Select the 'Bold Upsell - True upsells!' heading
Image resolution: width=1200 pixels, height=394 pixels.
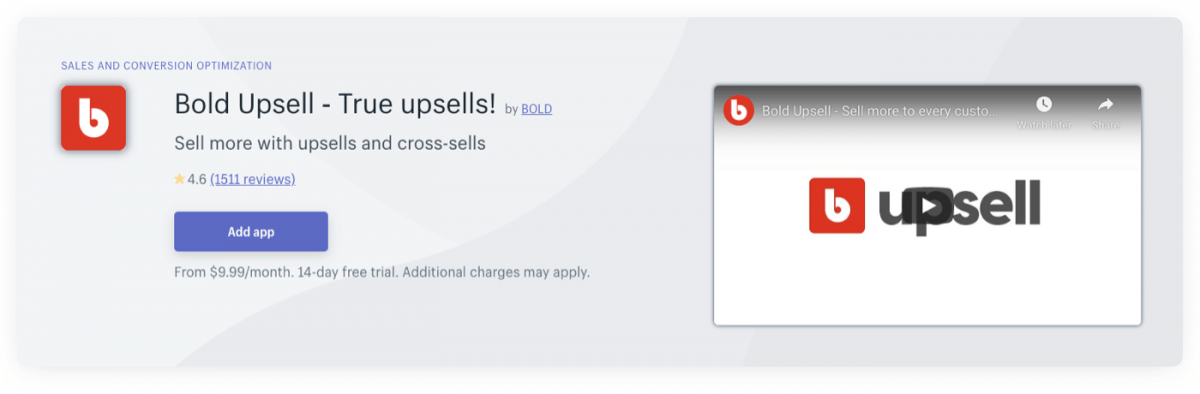[x=335, y=104]
